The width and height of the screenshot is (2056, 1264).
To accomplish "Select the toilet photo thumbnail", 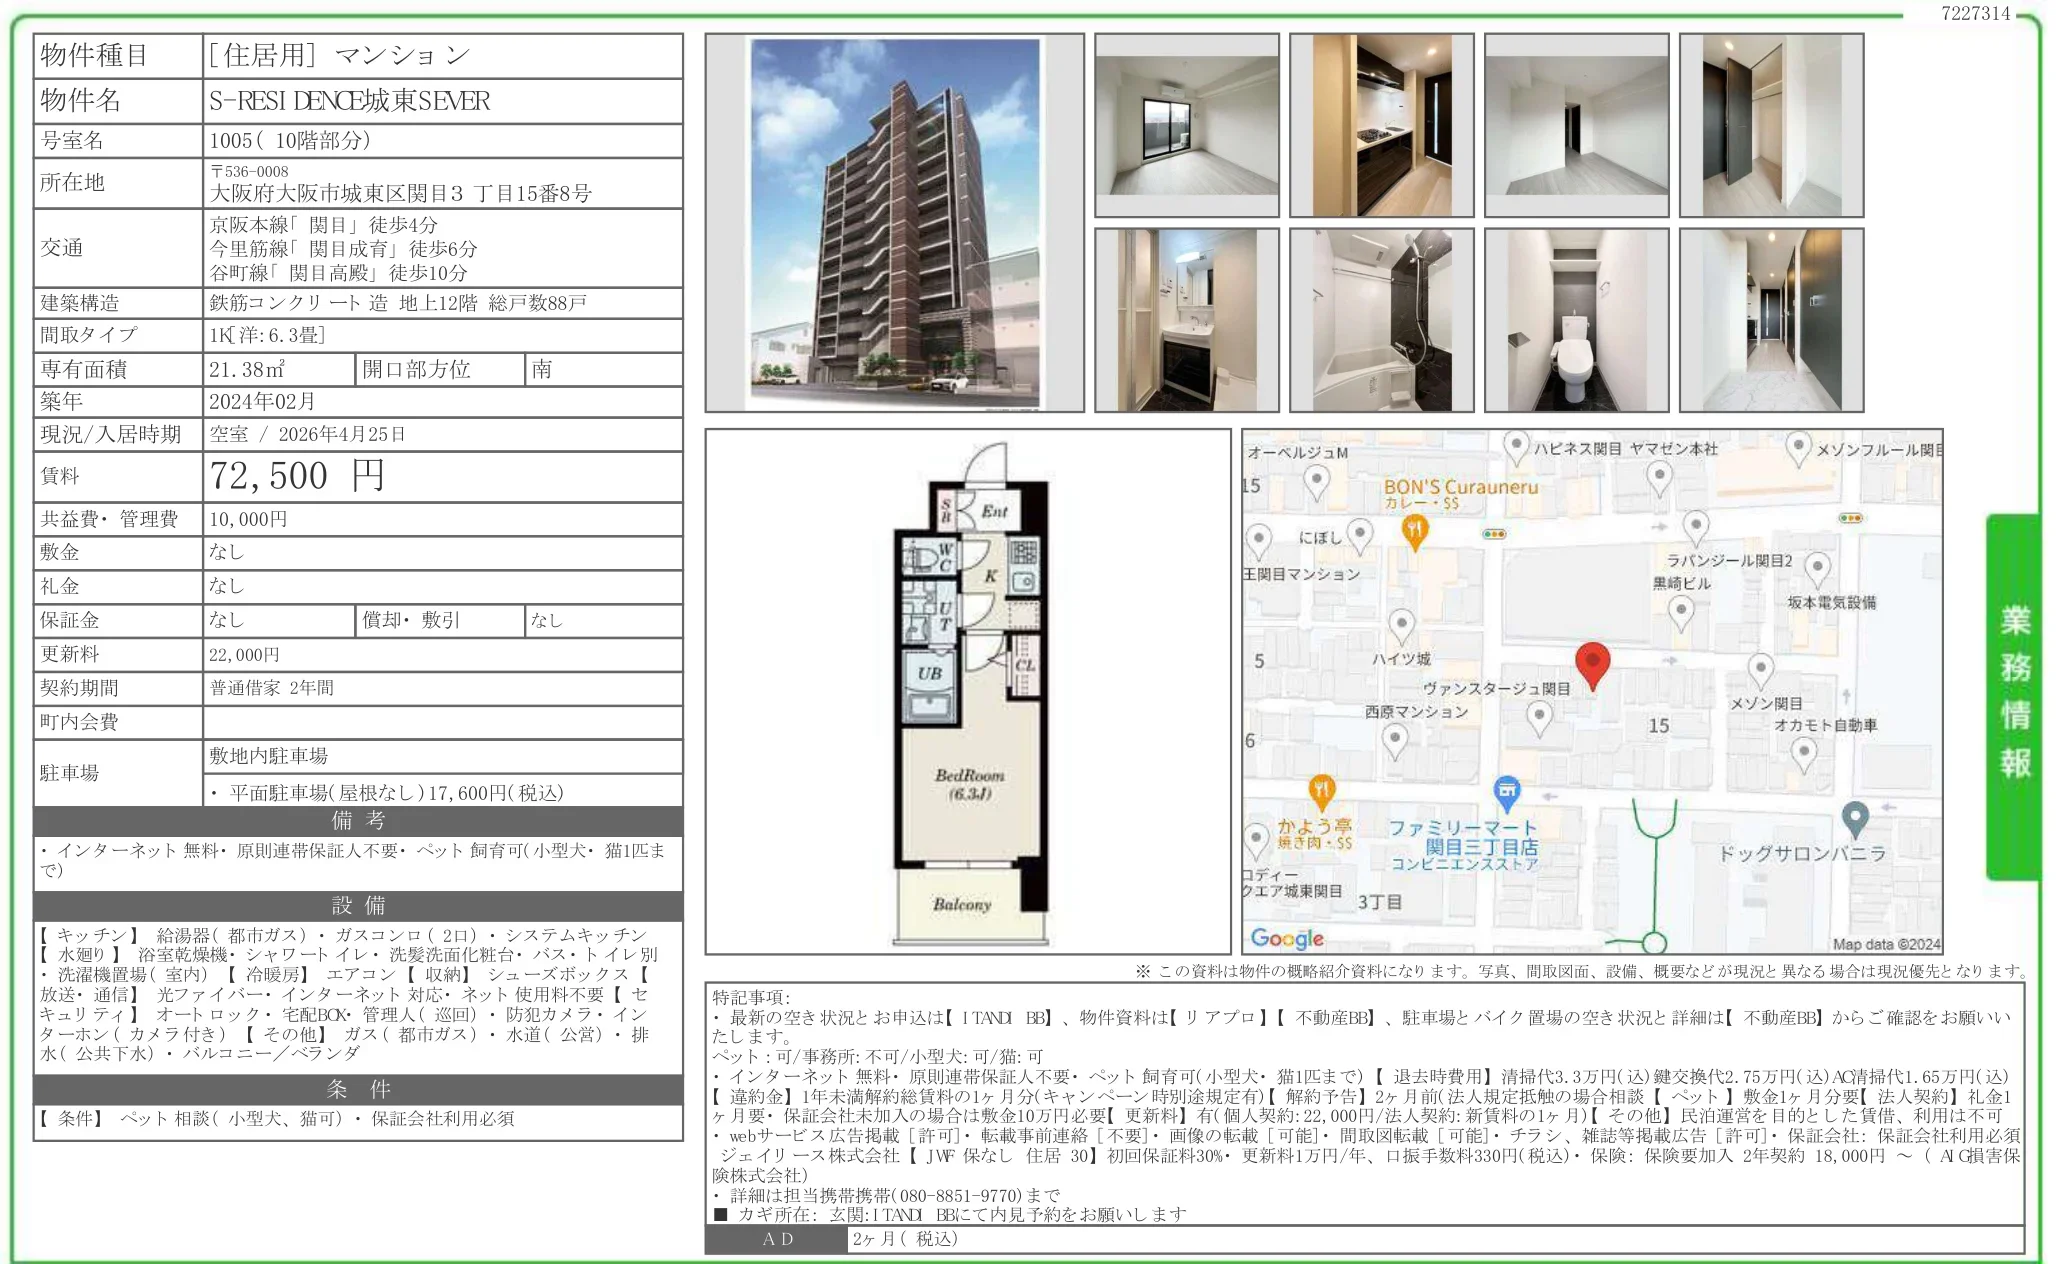I will (1575, 320).
